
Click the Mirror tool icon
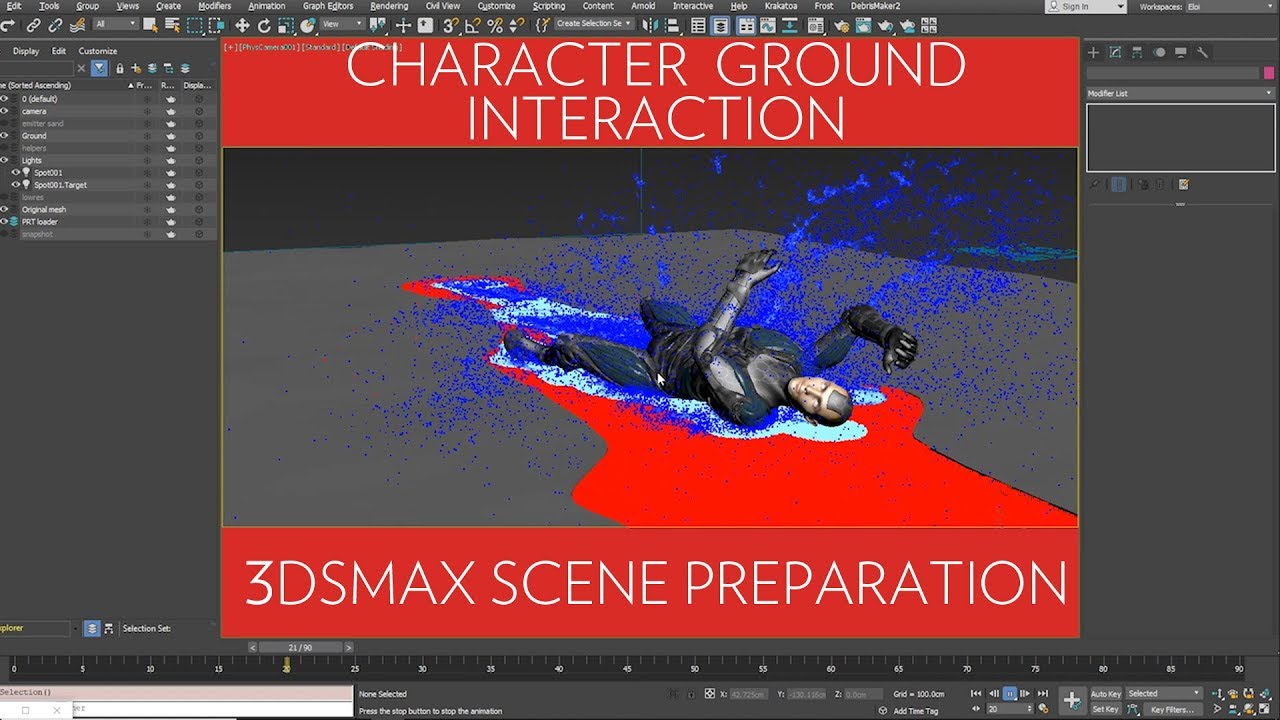coord(650,25)
